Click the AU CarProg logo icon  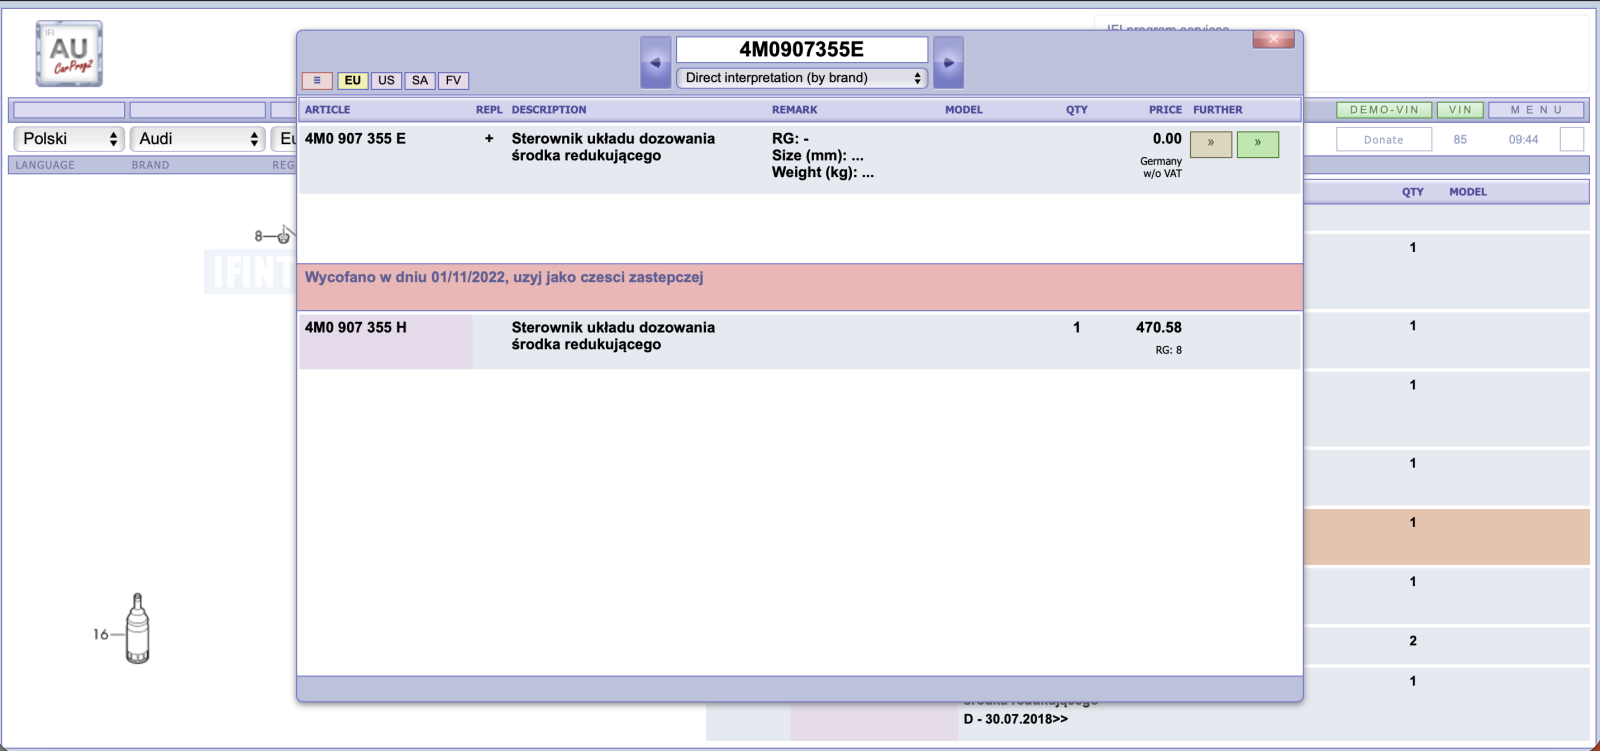(x=69, y=54)
